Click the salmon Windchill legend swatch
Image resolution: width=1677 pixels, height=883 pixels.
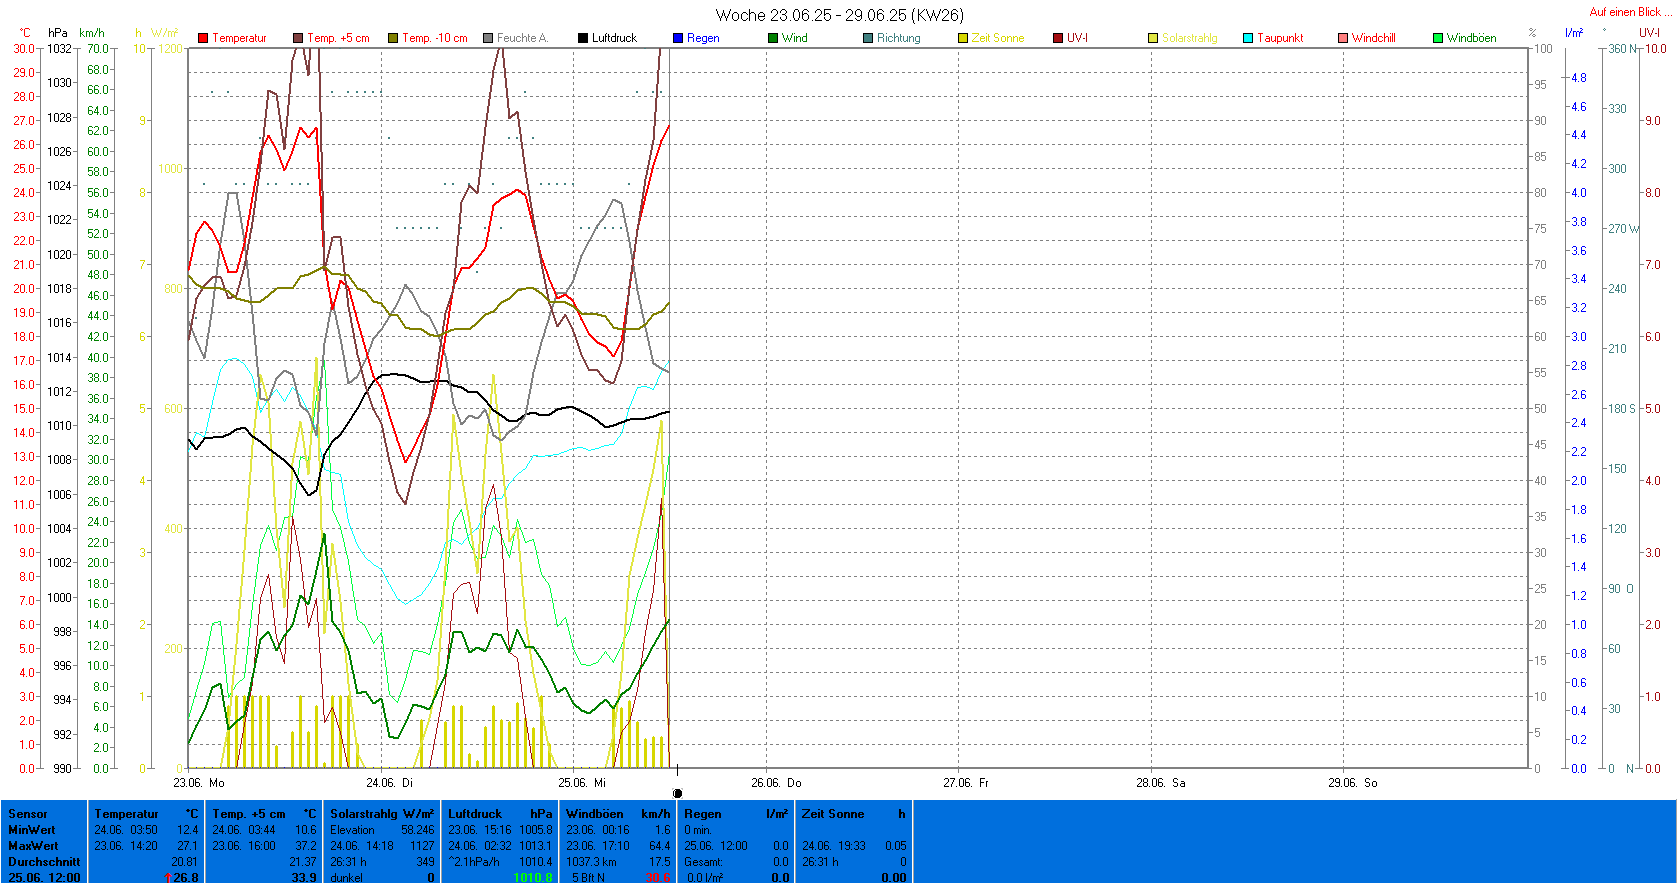[1343, 38]
